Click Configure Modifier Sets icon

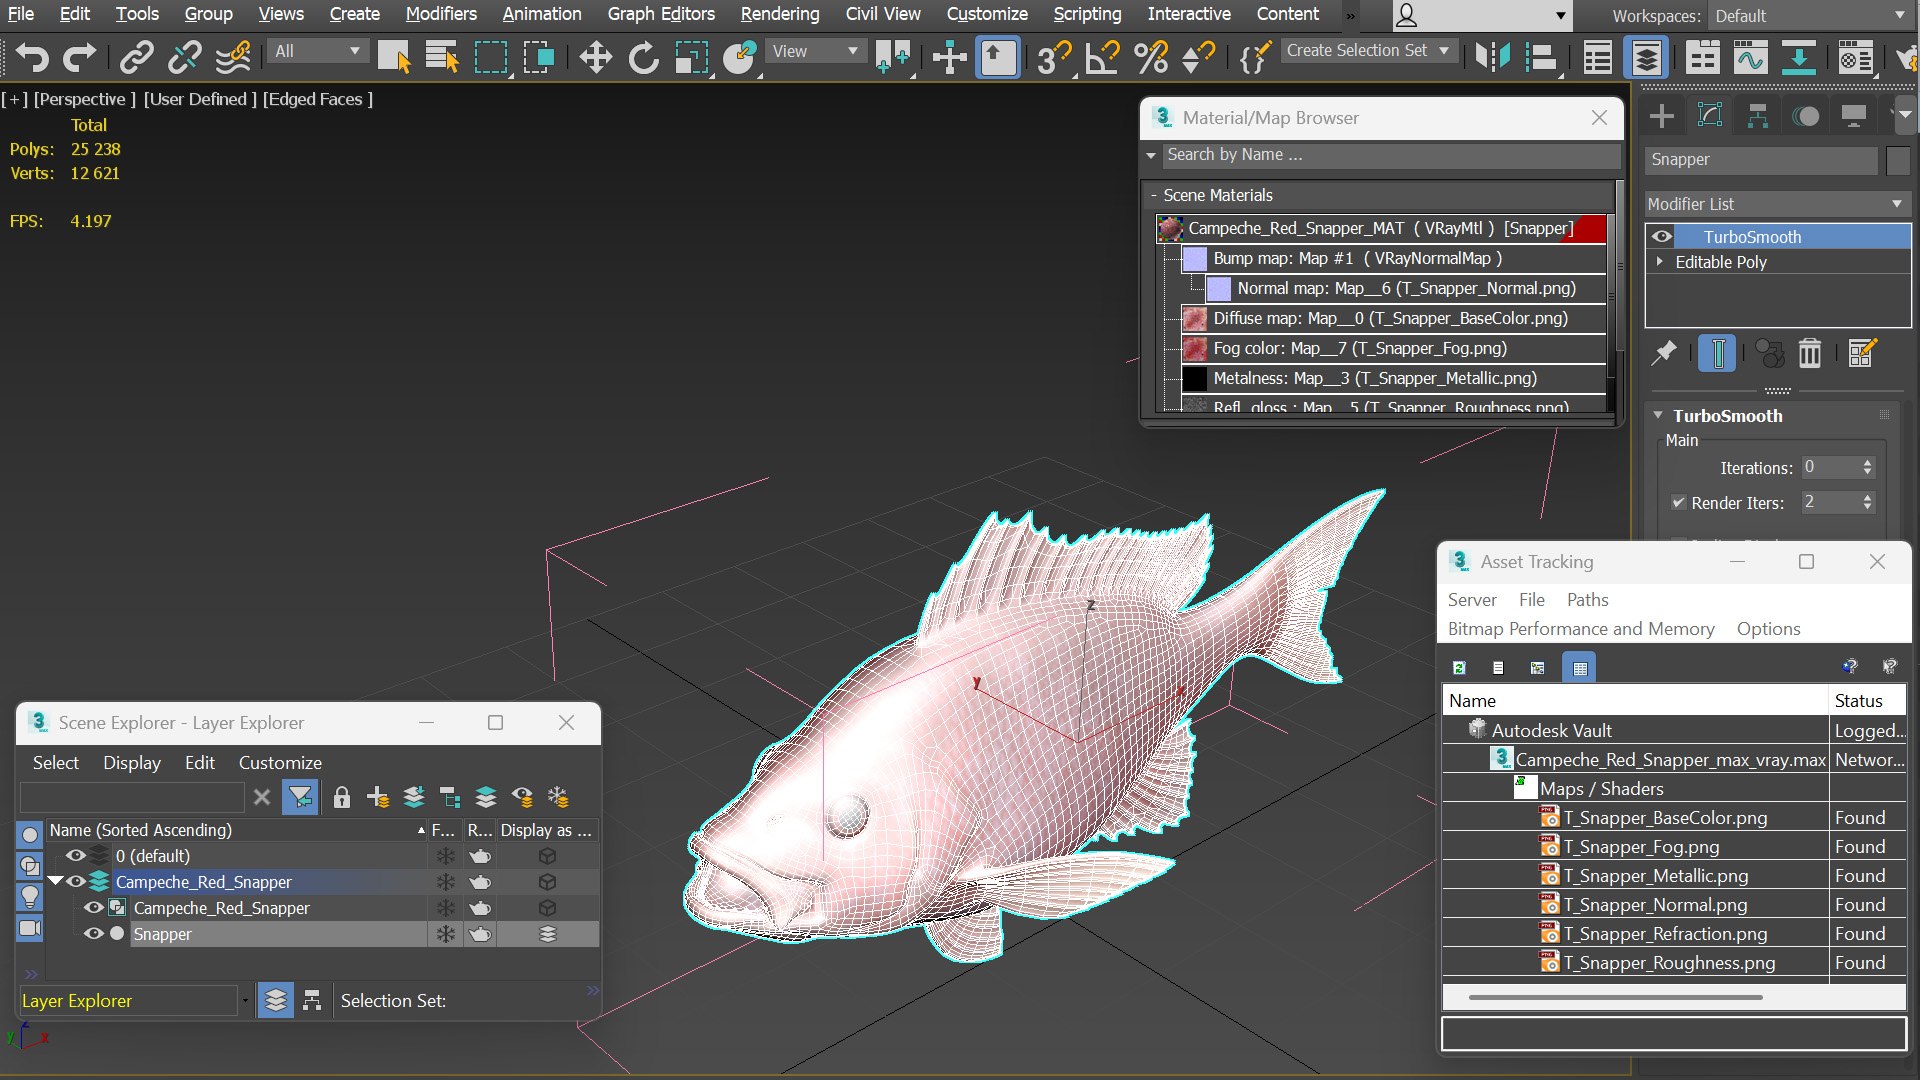pyautogui.click(x=1862, y=353)
